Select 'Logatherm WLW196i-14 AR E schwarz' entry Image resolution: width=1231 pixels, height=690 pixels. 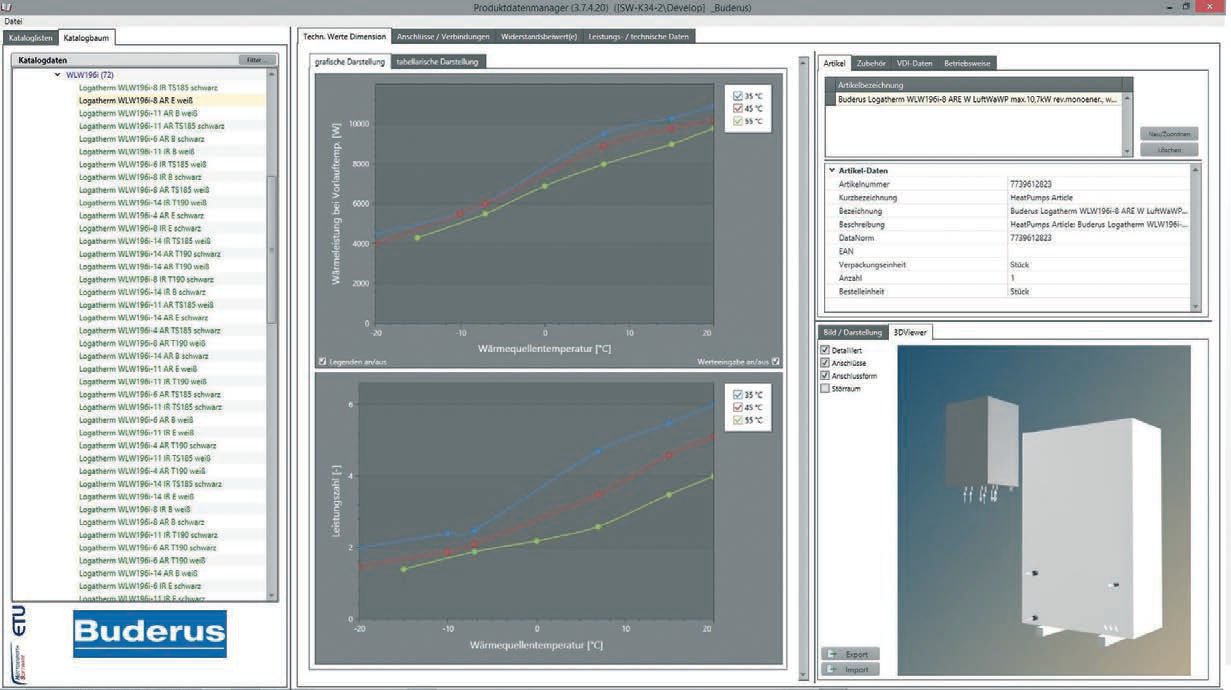click(x=143, y=317)
